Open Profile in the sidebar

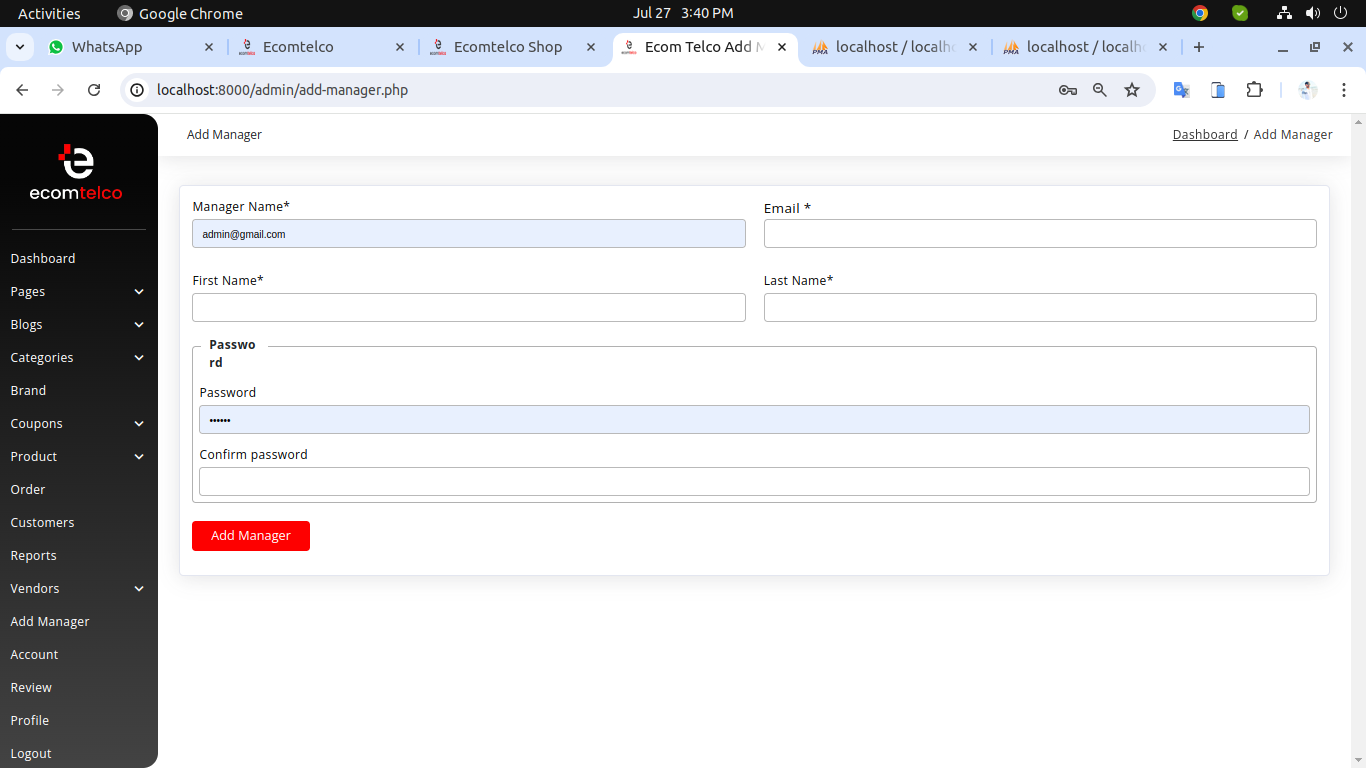[30, 720]
